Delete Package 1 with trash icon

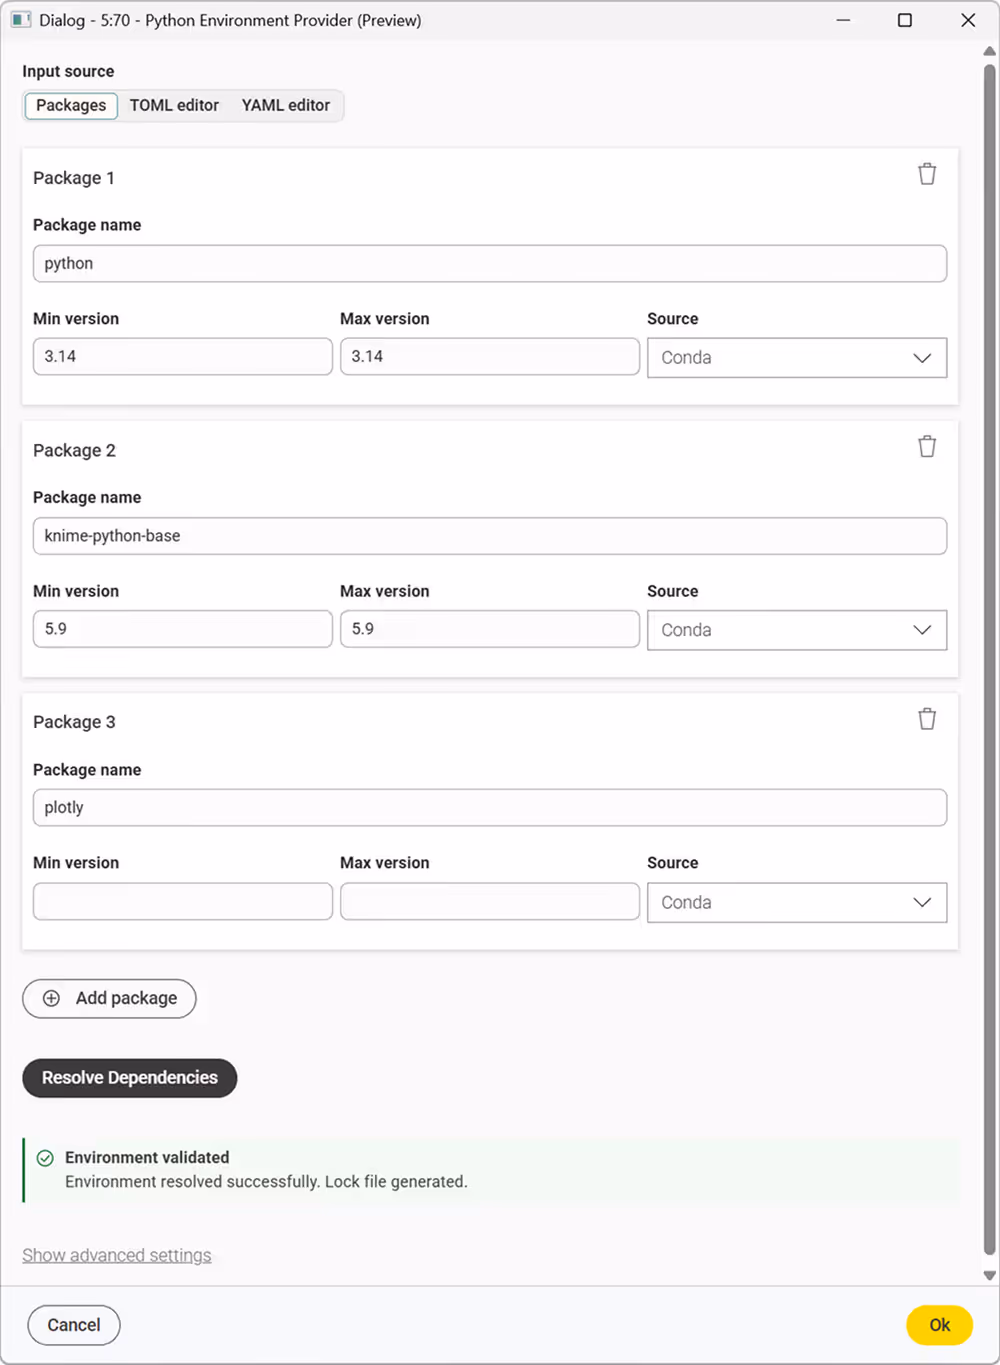(927, 174)
